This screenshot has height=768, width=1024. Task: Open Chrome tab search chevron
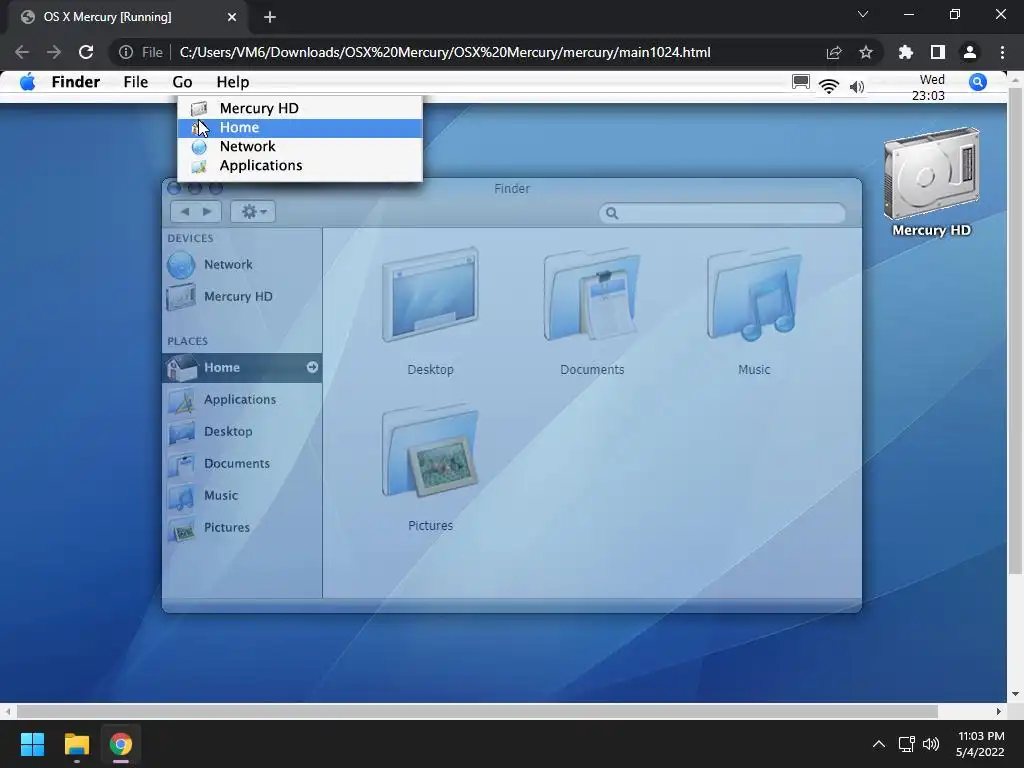(863, 14)
